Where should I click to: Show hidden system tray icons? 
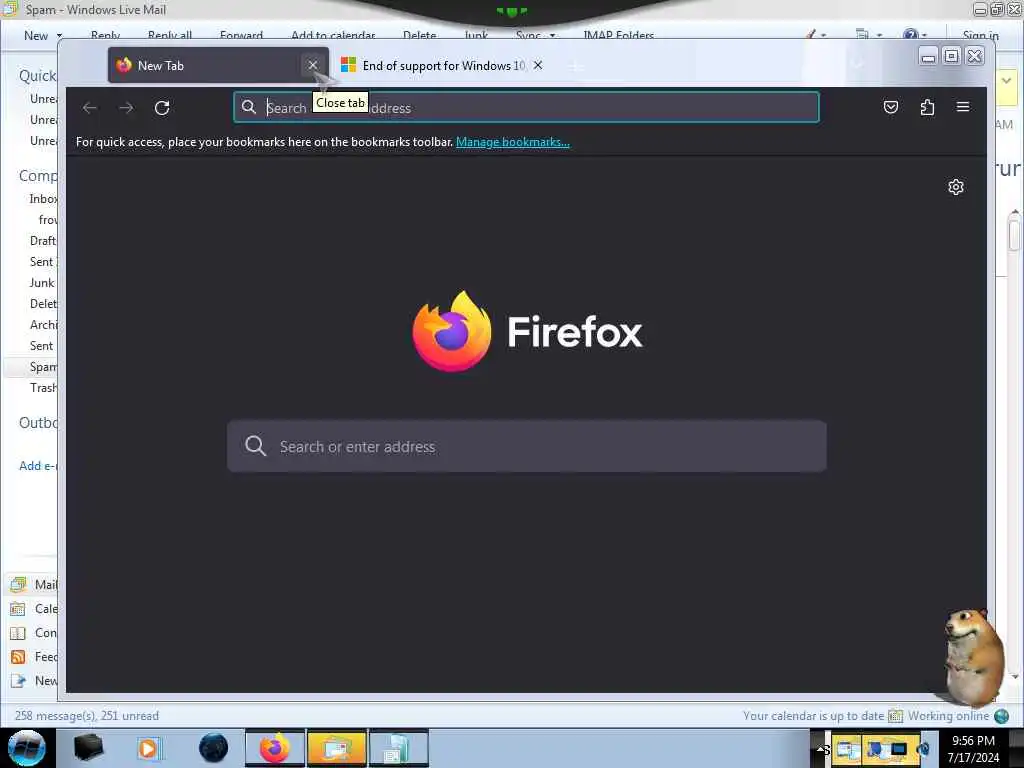point(821,748)
